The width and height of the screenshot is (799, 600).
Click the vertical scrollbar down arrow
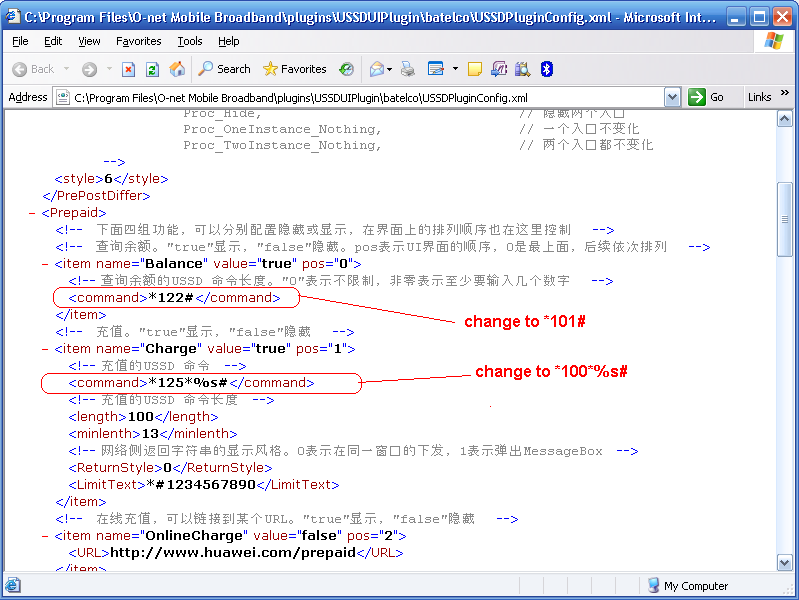[784, 563]
